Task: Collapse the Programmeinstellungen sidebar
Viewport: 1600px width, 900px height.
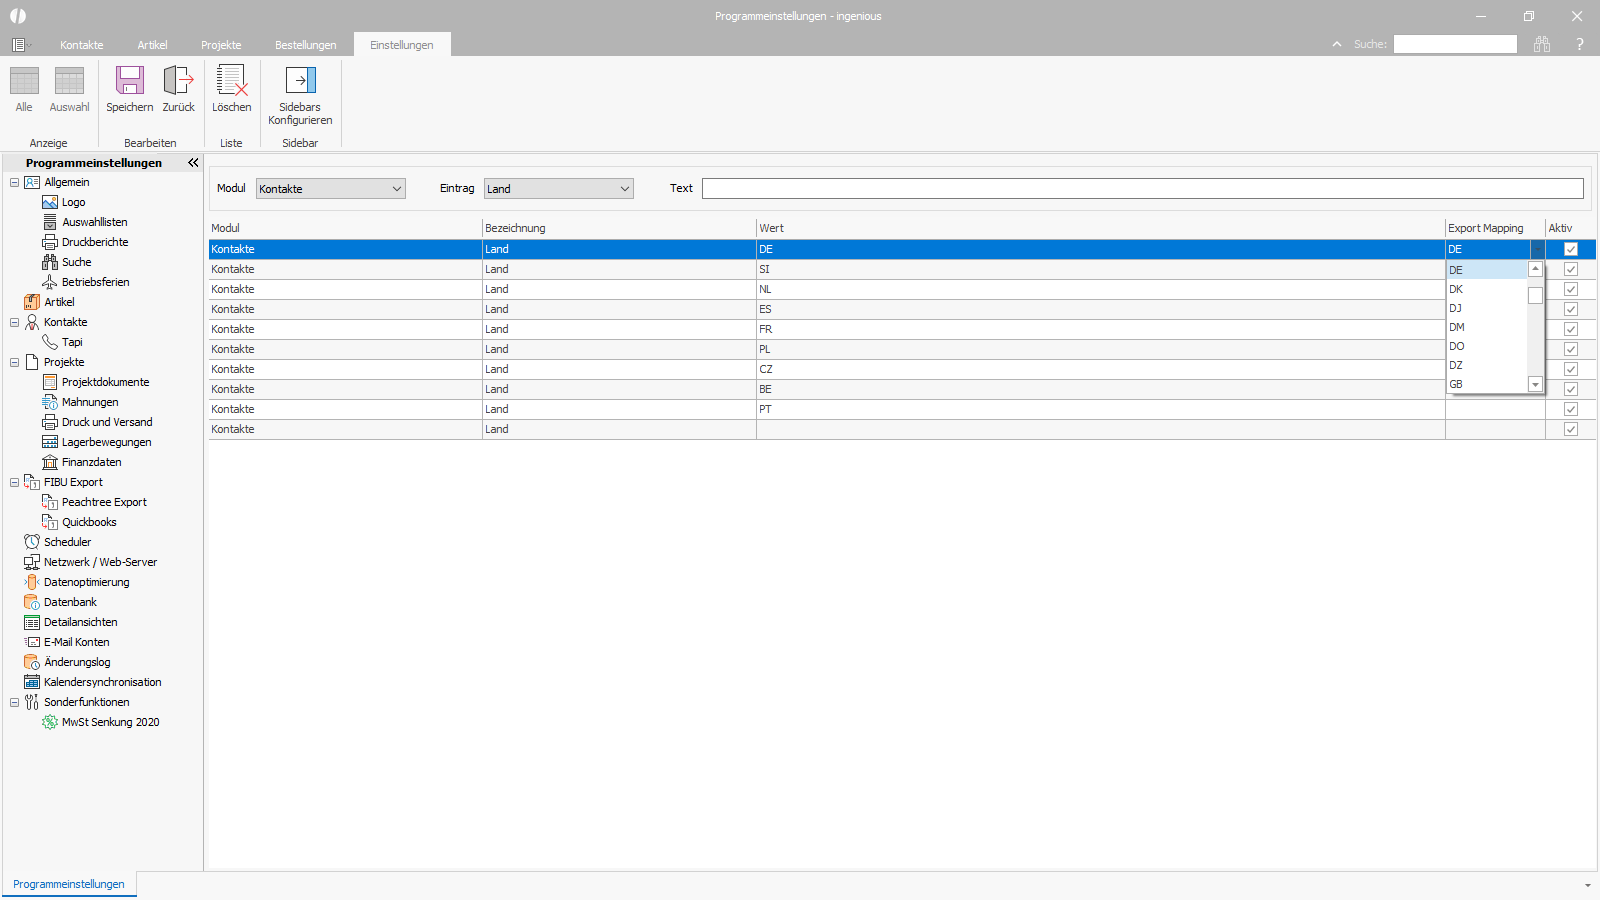Action: pos(193,162)
